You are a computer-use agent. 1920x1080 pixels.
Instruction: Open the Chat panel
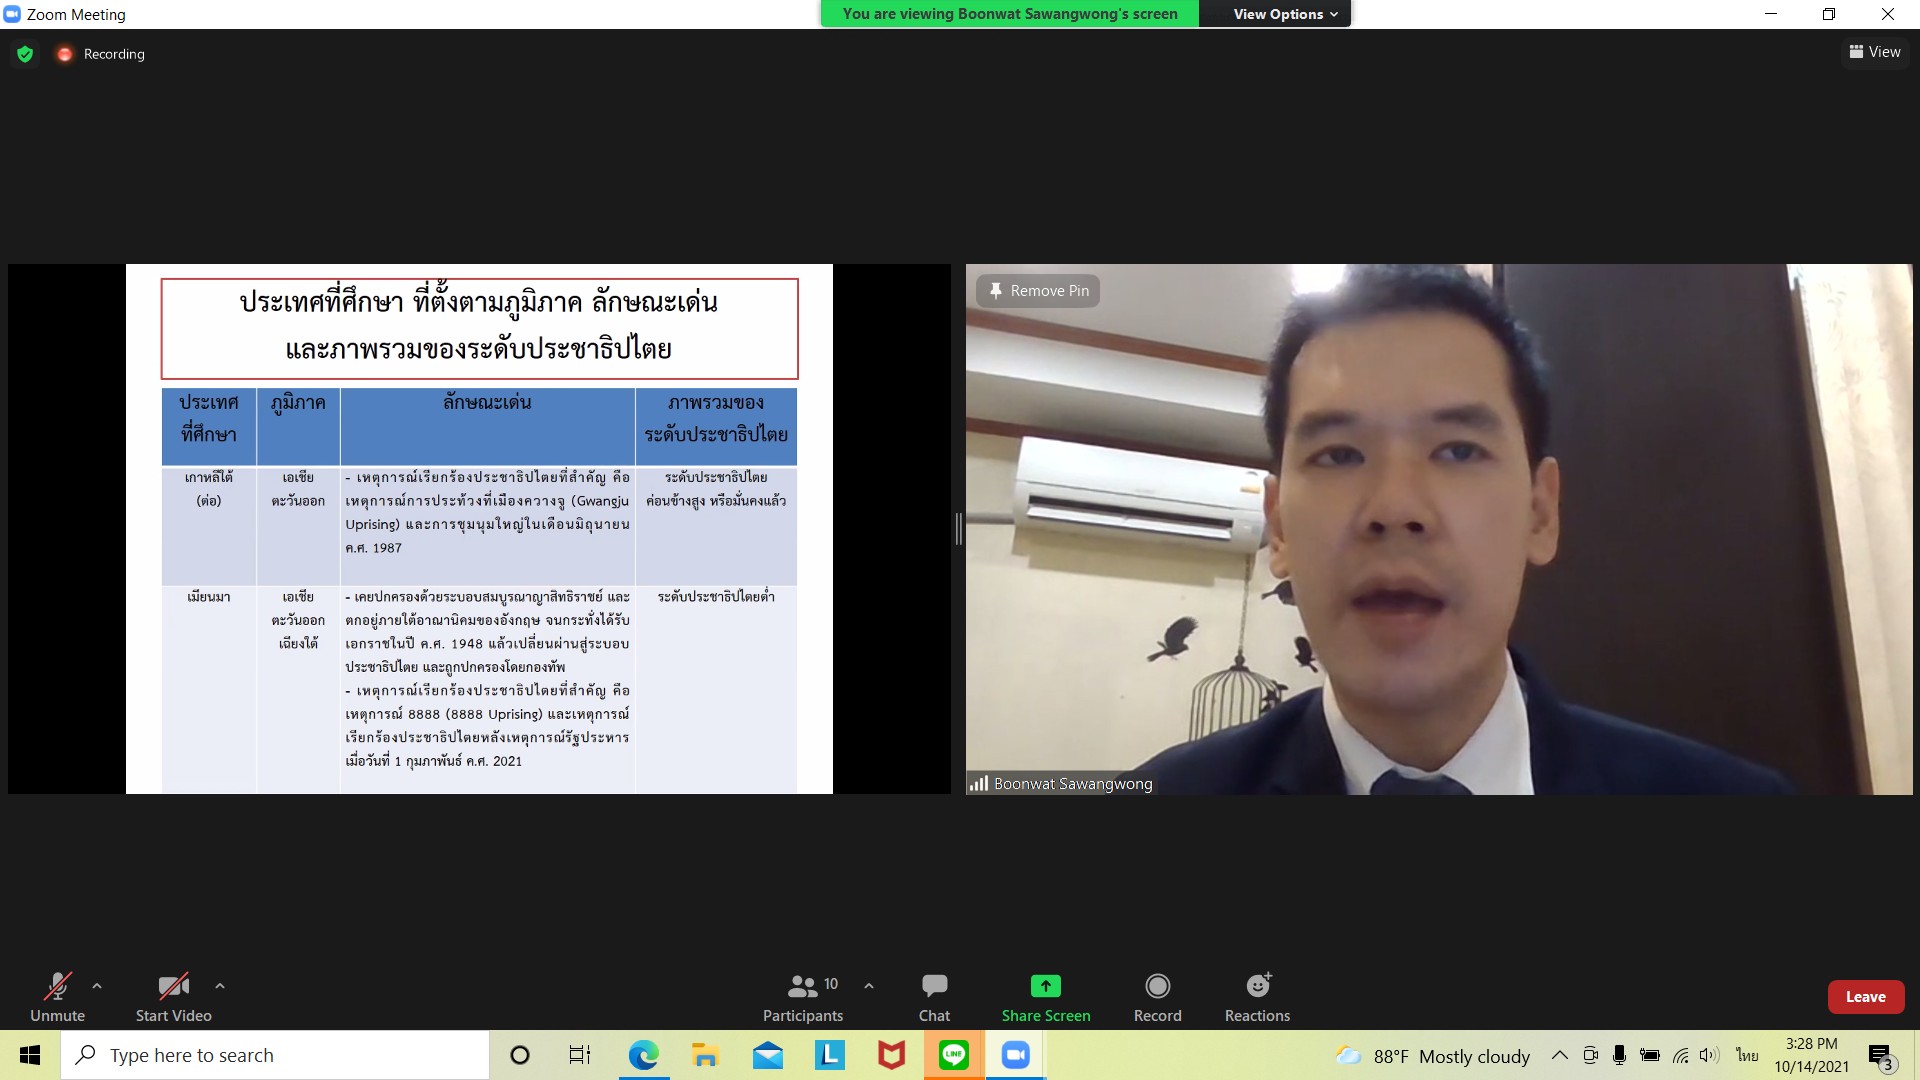934,996
